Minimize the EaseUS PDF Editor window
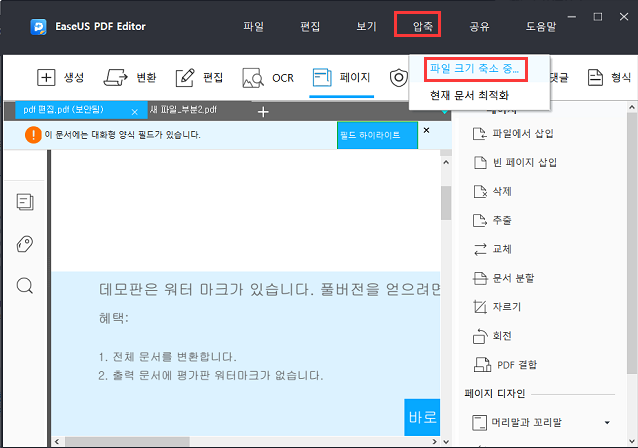This screenshot has height=448, width=638. (x=572, y=17)
